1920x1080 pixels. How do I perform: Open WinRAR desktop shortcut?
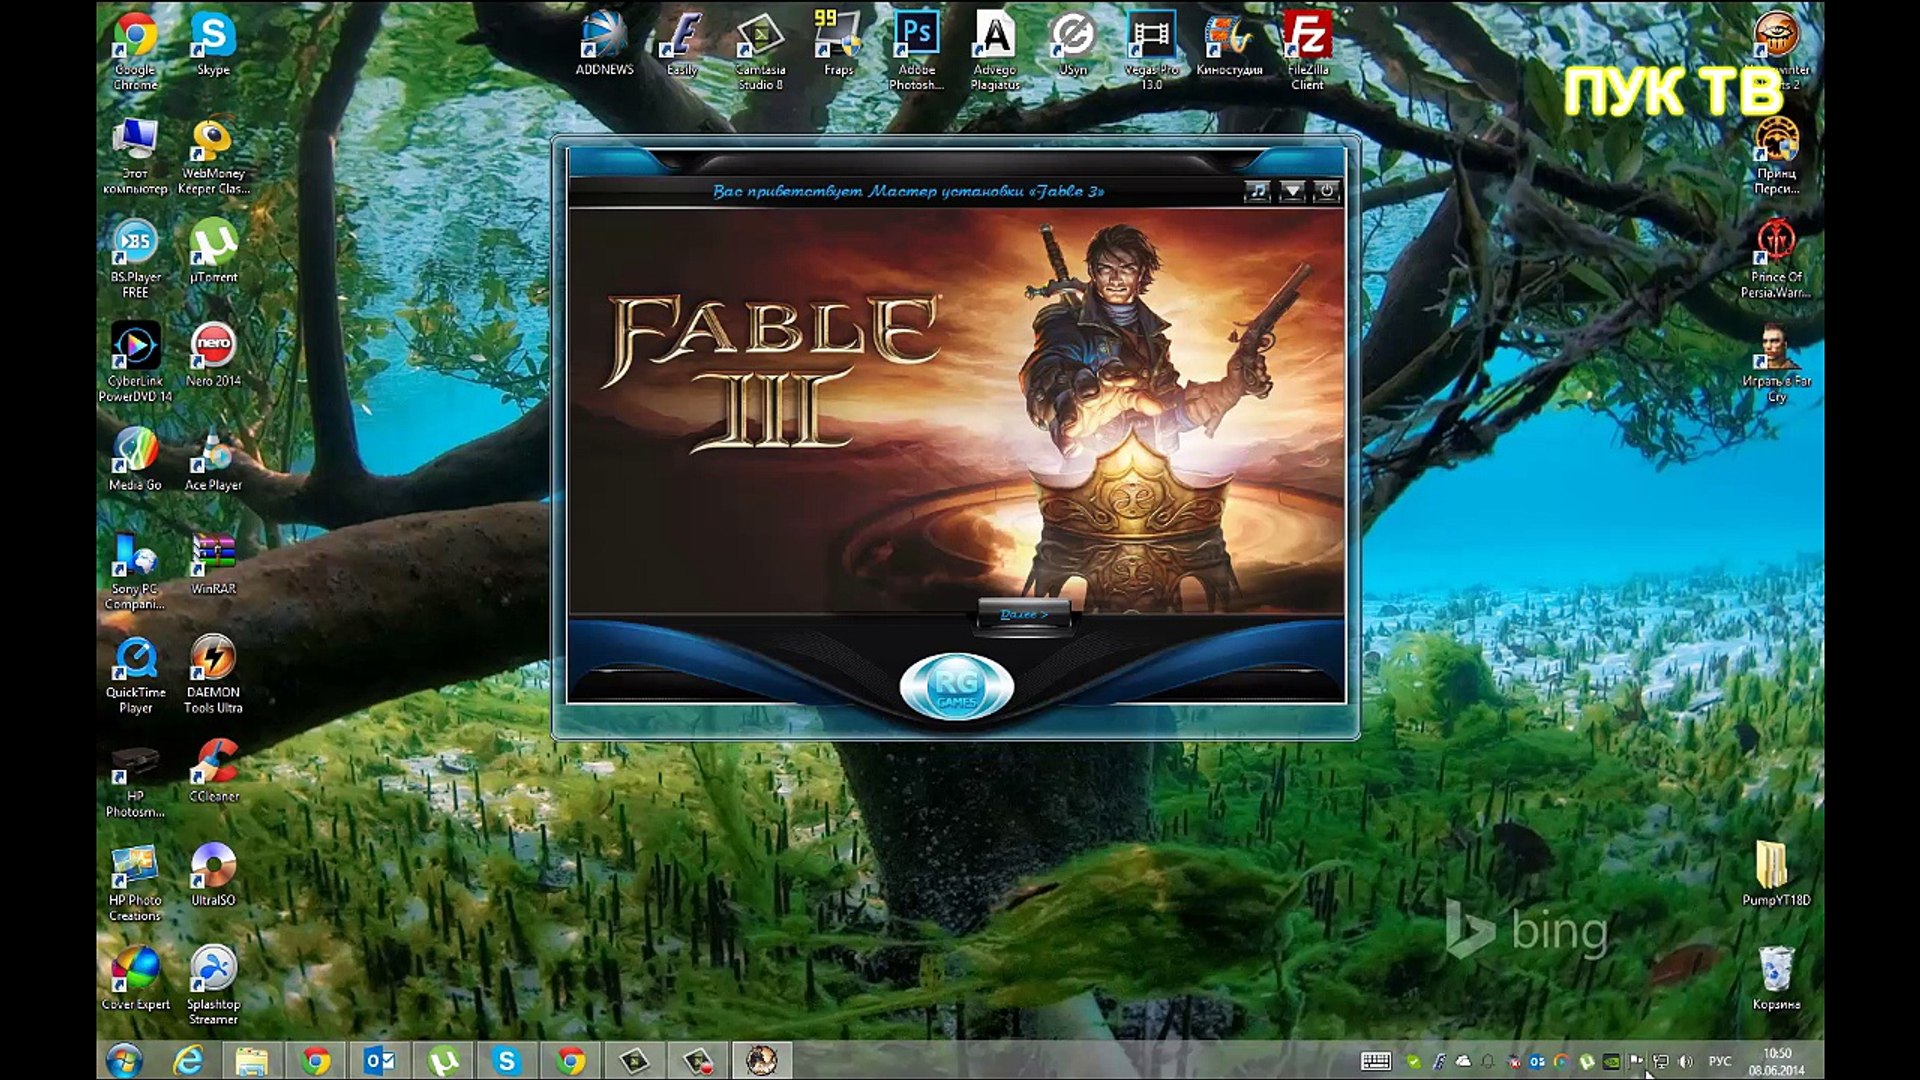point(213,563)
